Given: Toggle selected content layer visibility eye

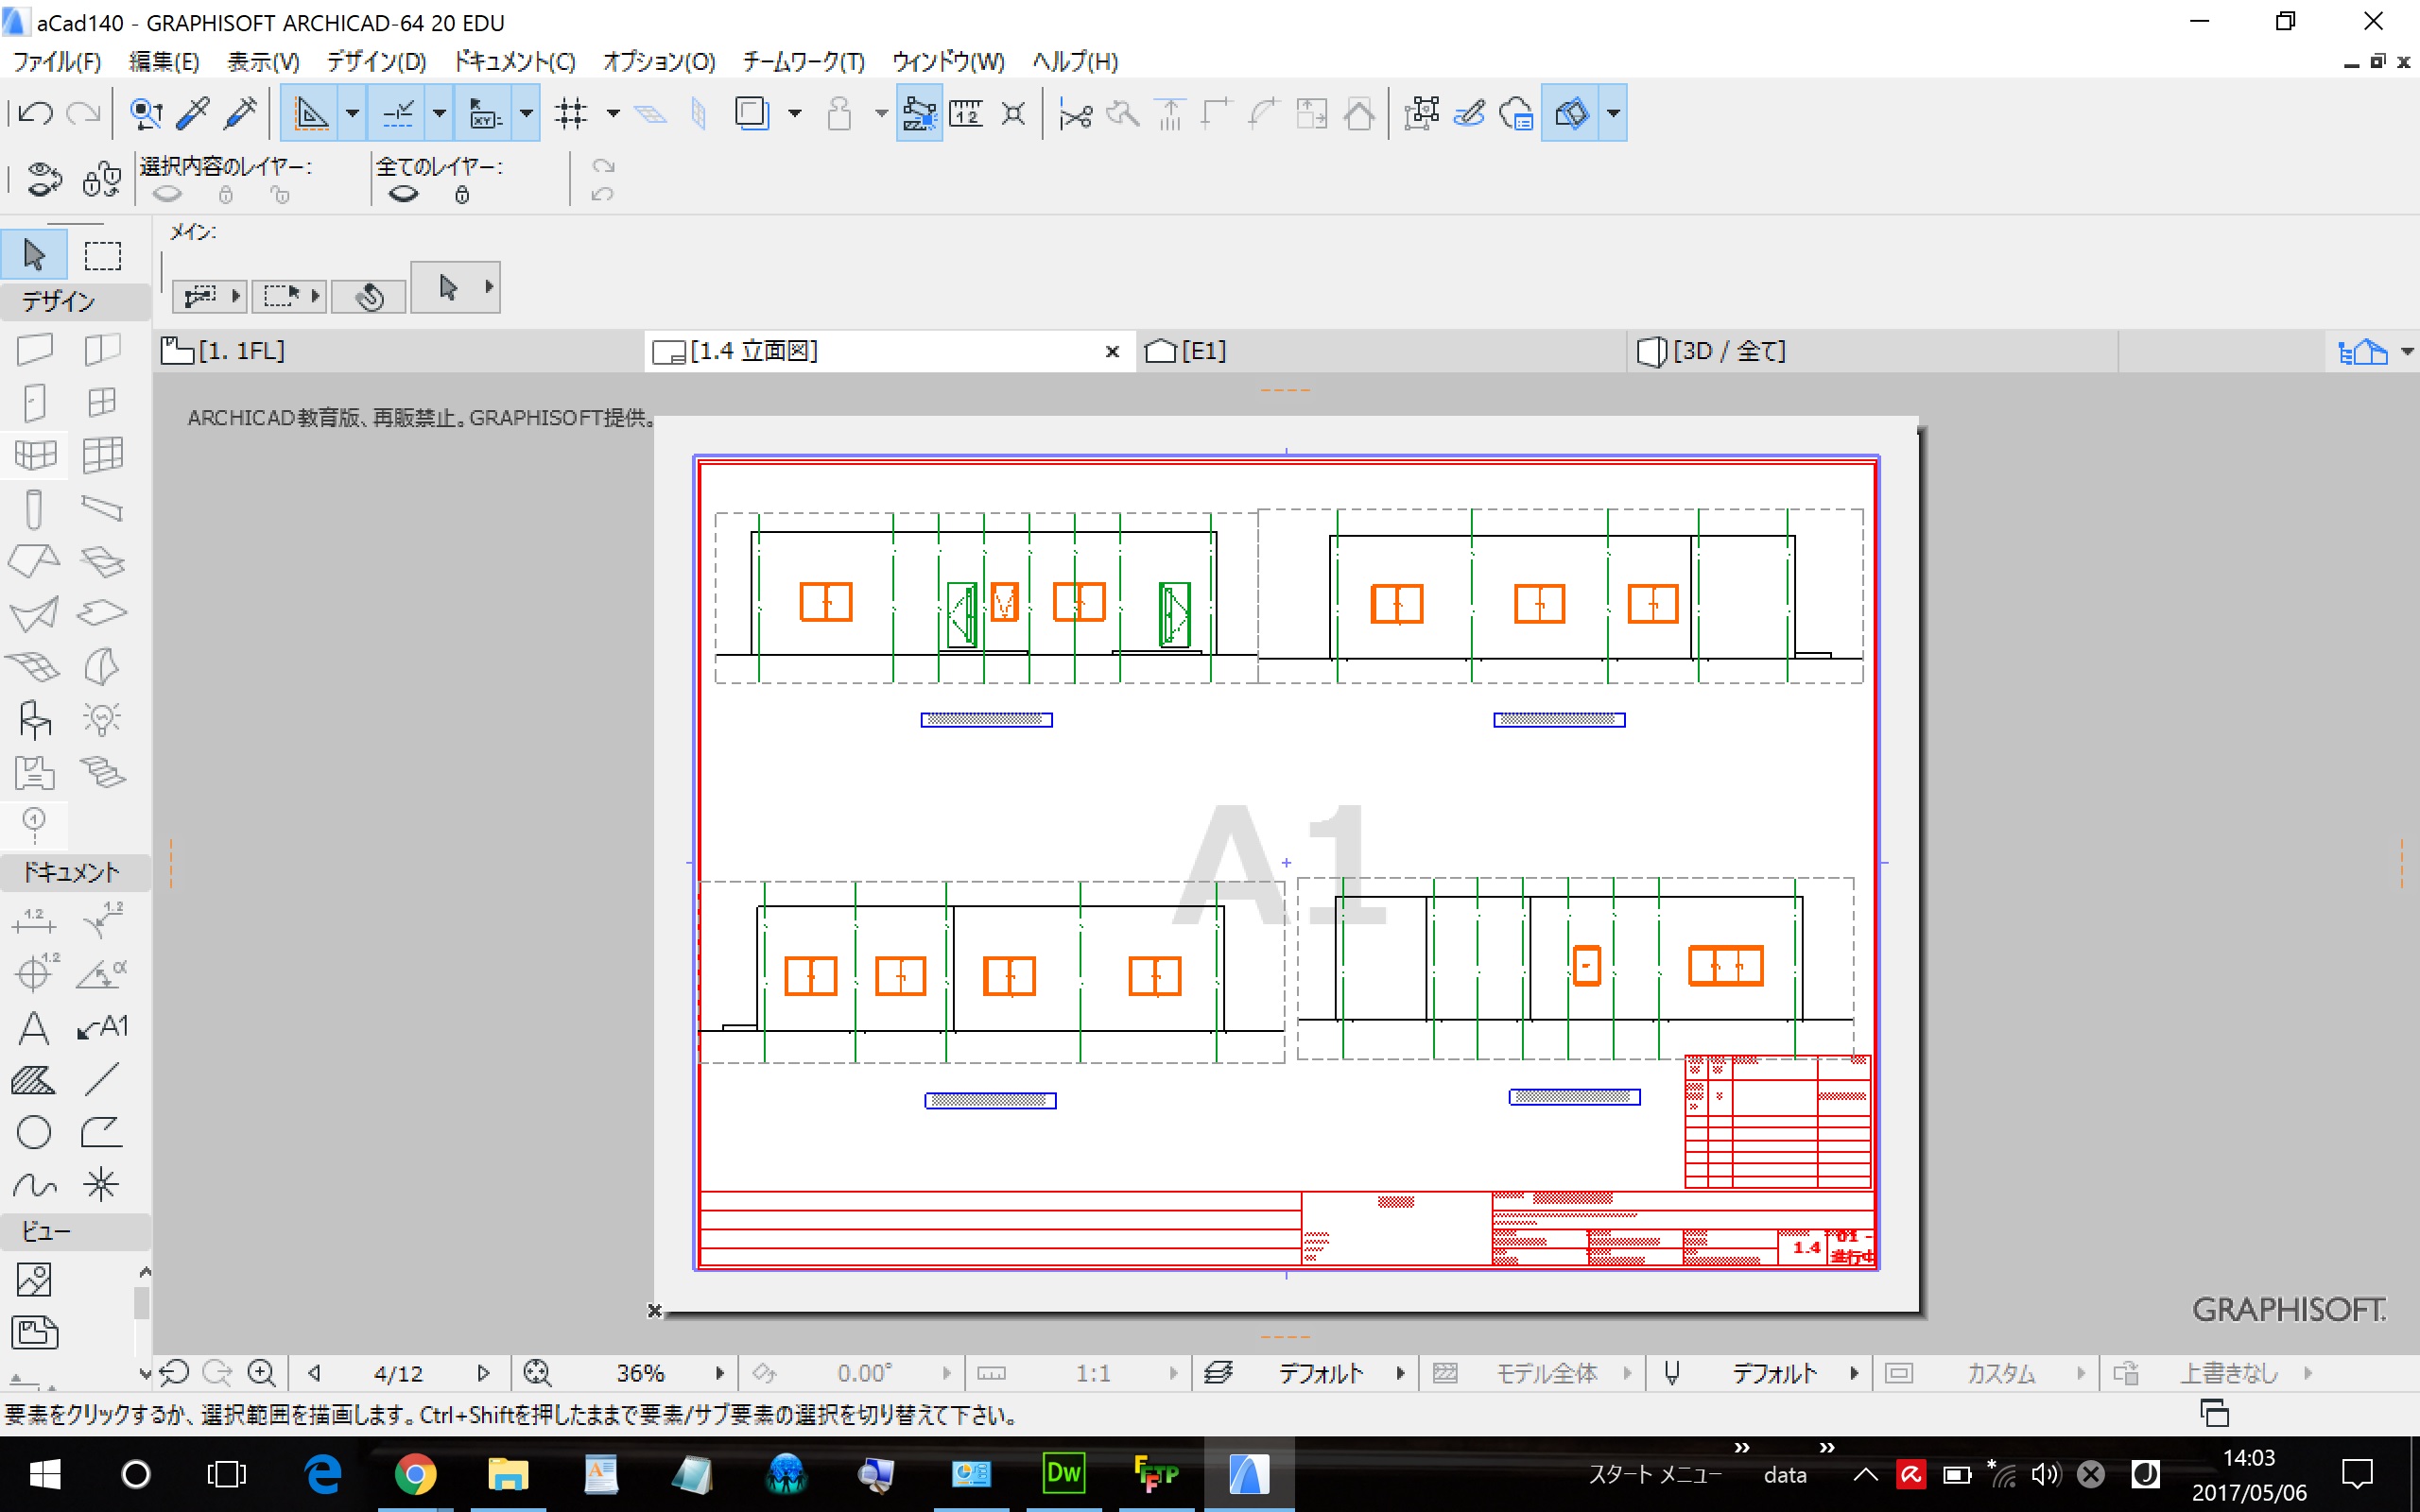Looking at the screenshot, I should tap(167, 194).
